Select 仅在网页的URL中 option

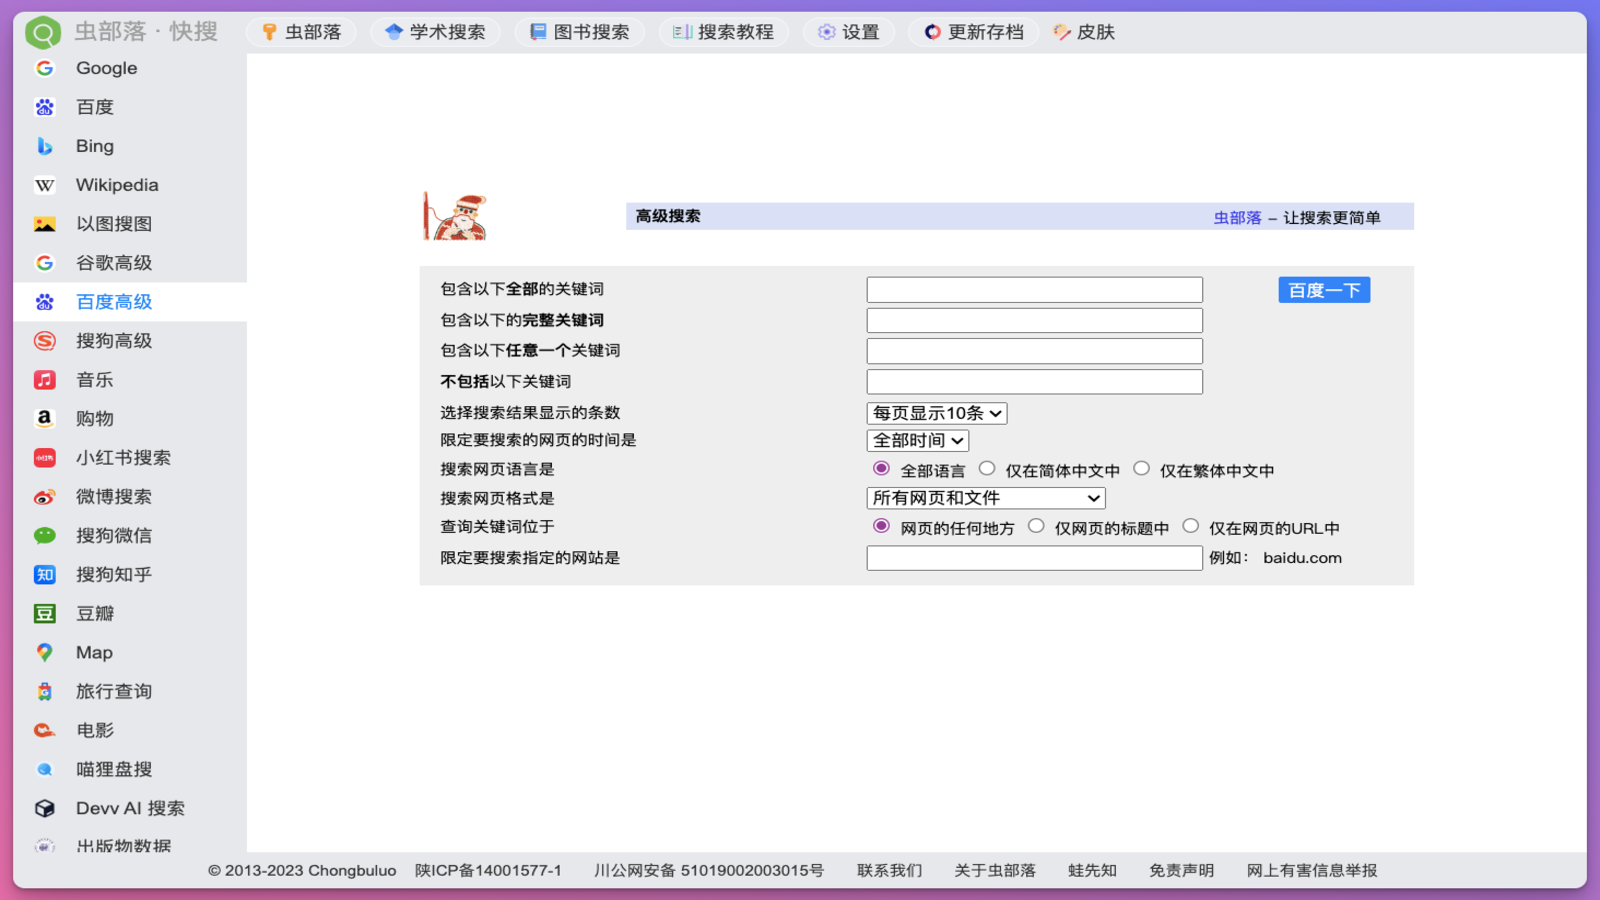(x=1191, y=524)
